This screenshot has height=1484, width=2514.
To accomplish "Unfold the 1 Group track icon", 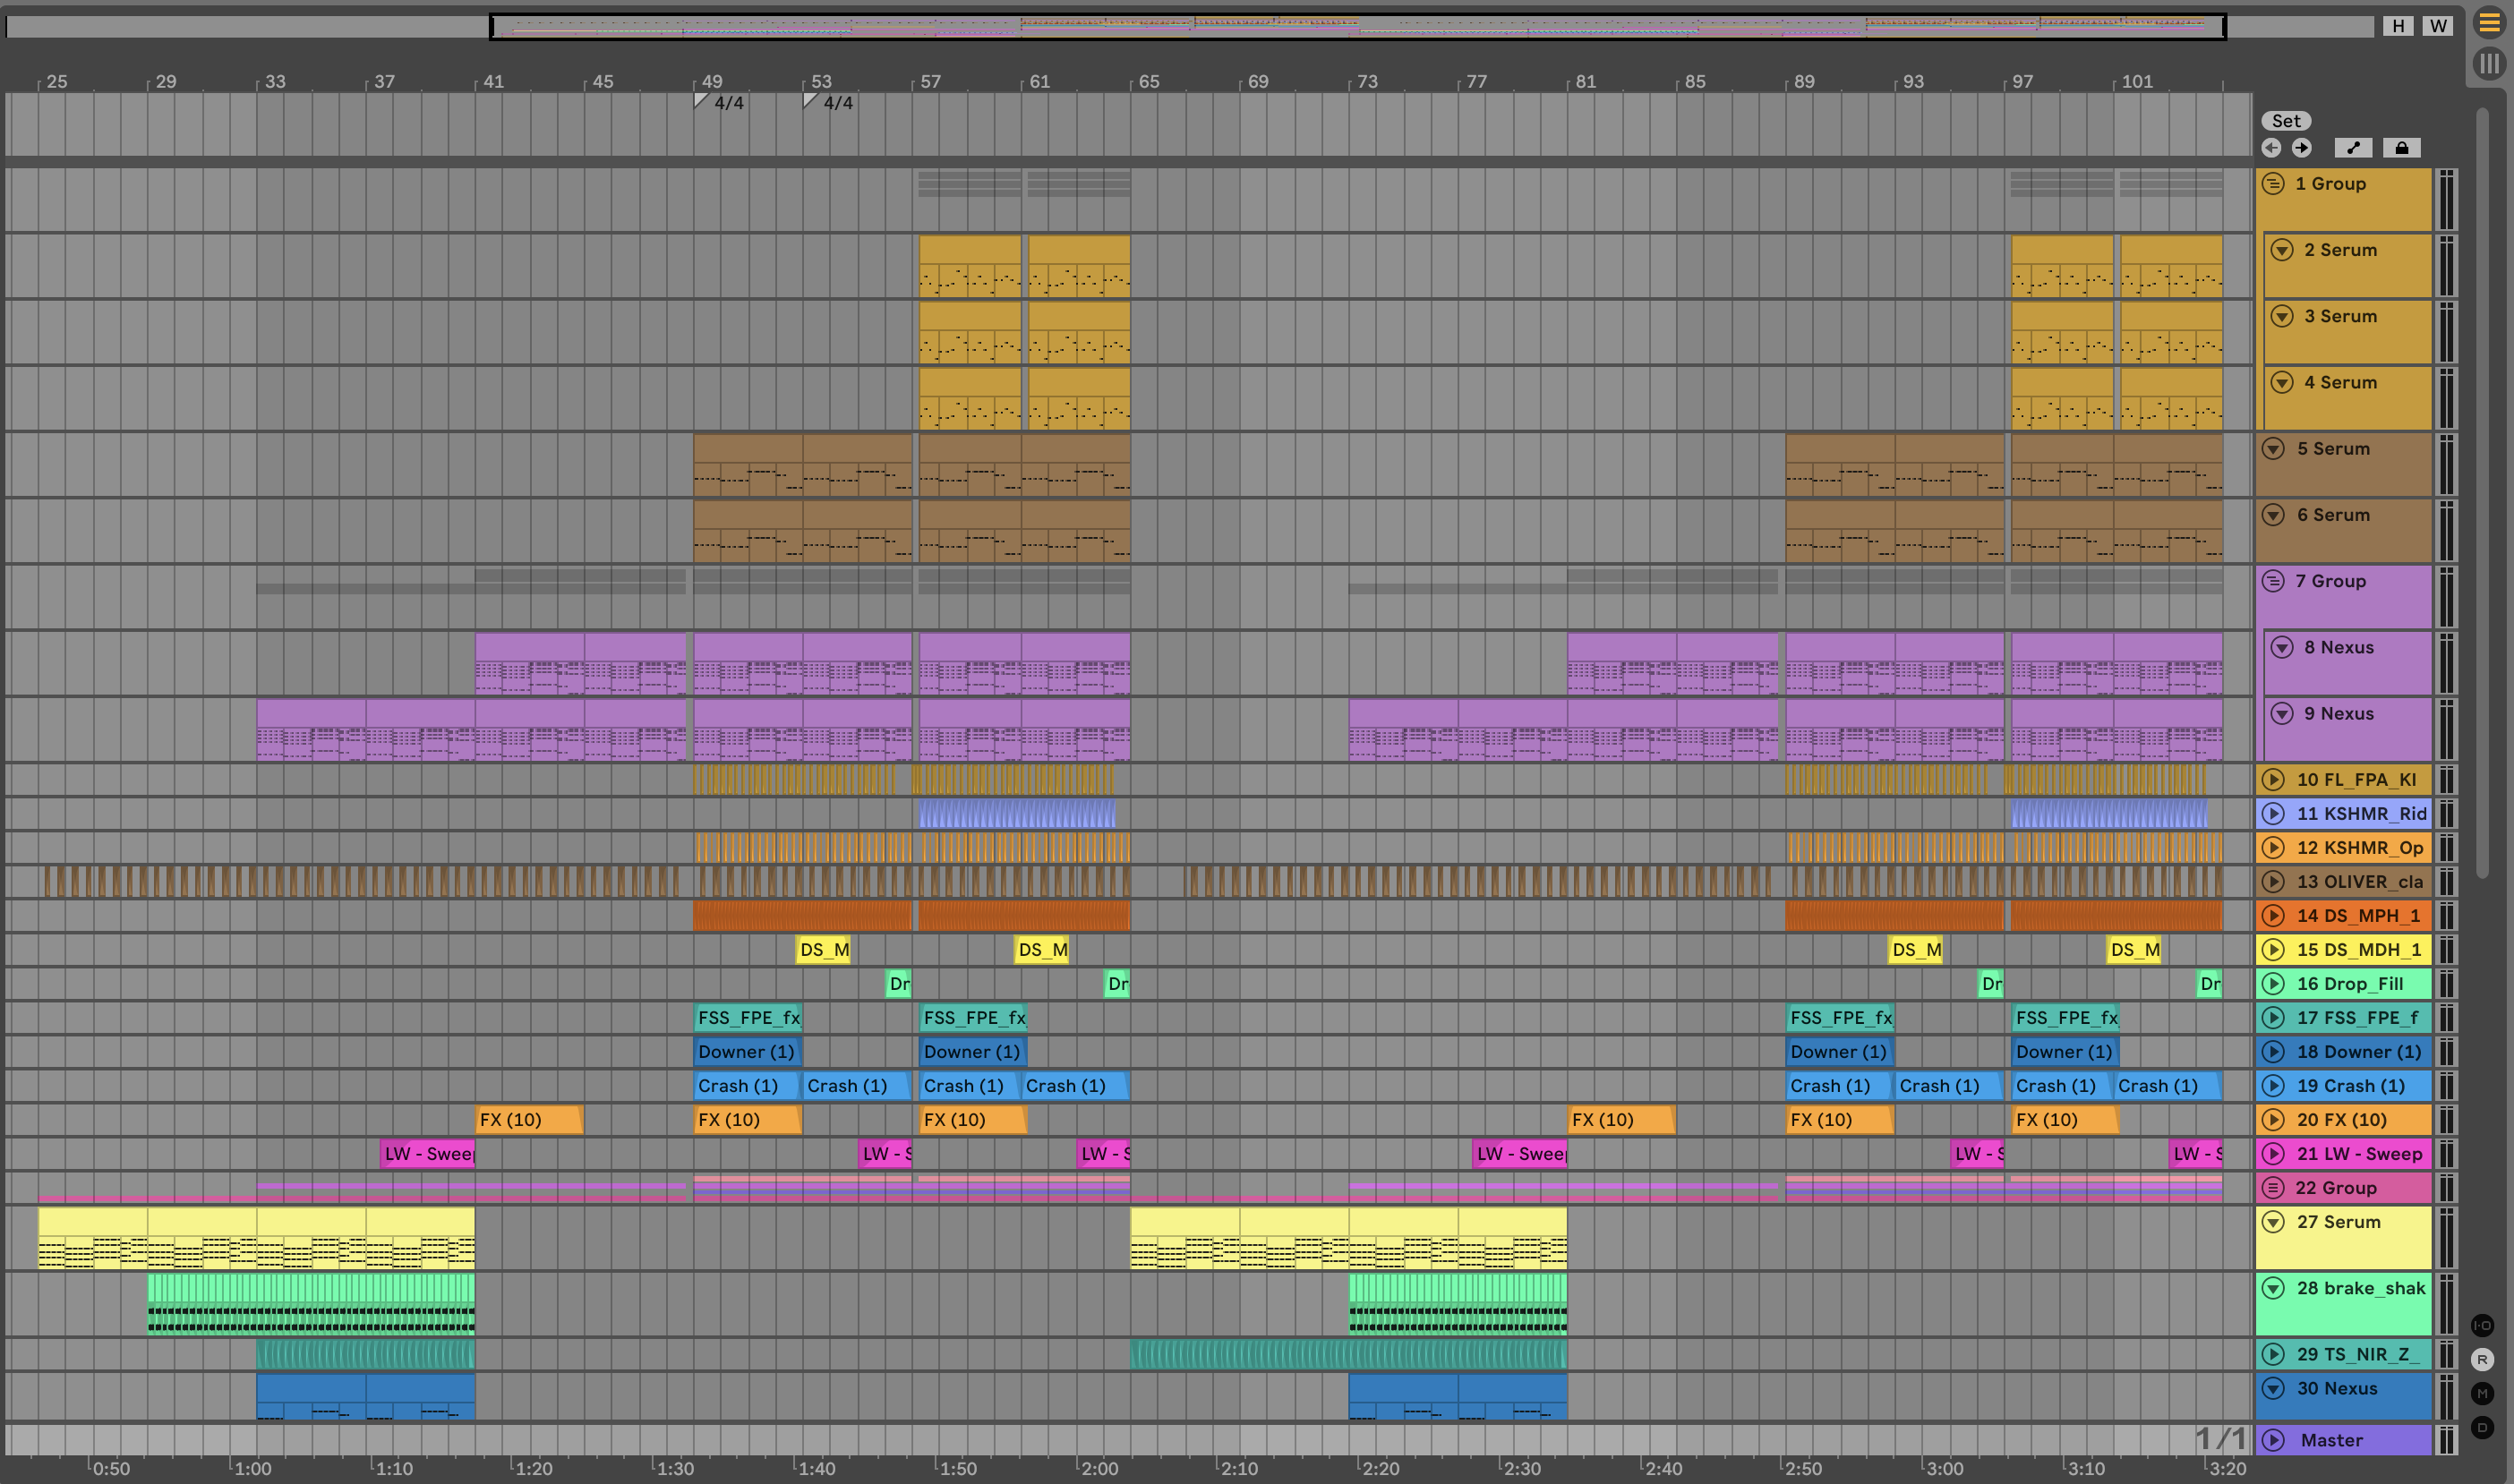I will pos(2273,184).
